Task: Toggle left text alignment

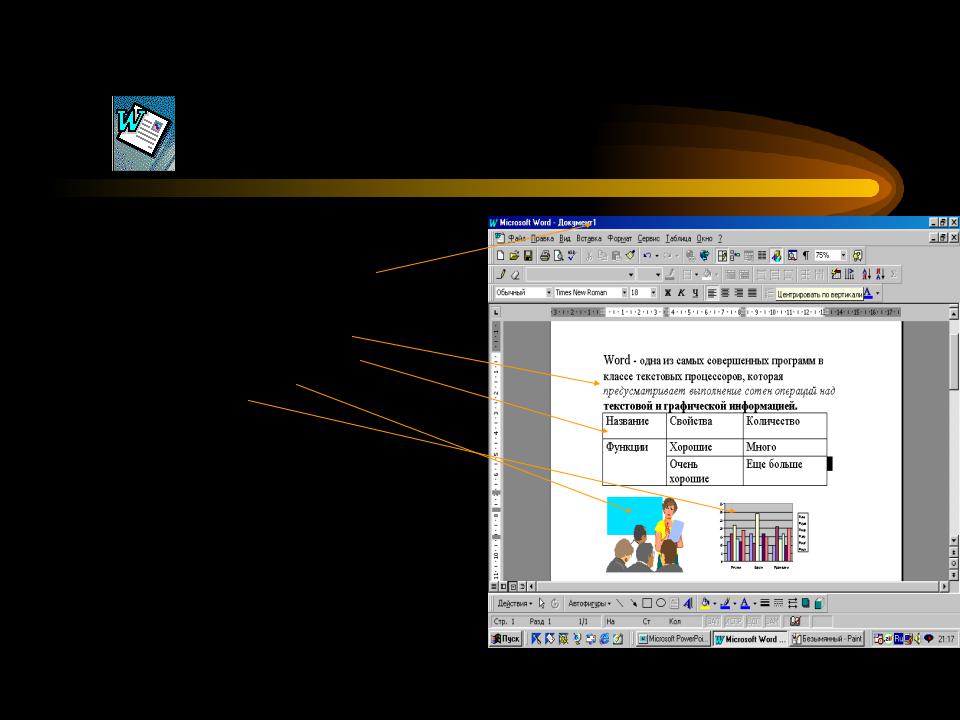Action: click(x=712, y=293)
